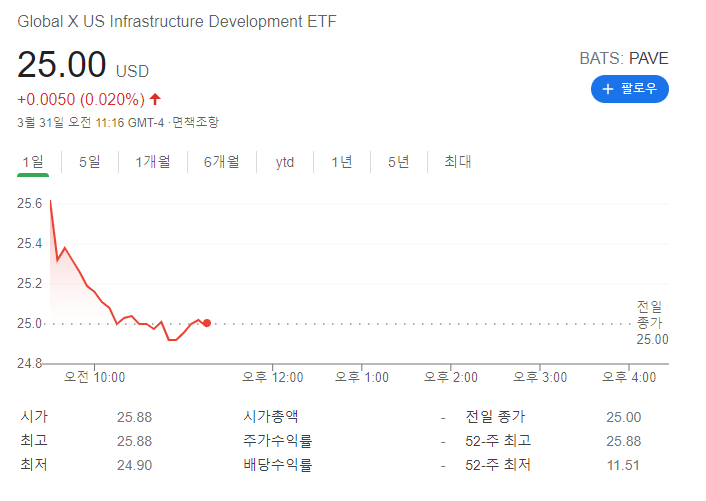
Task: Open the 1개월 chart range
Action: 153,162
